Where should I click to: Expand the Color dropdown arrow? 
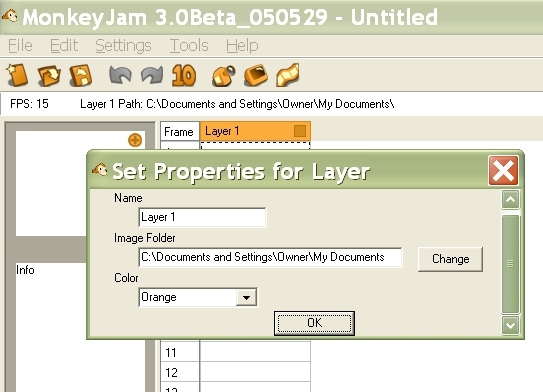tap(246, 297)
